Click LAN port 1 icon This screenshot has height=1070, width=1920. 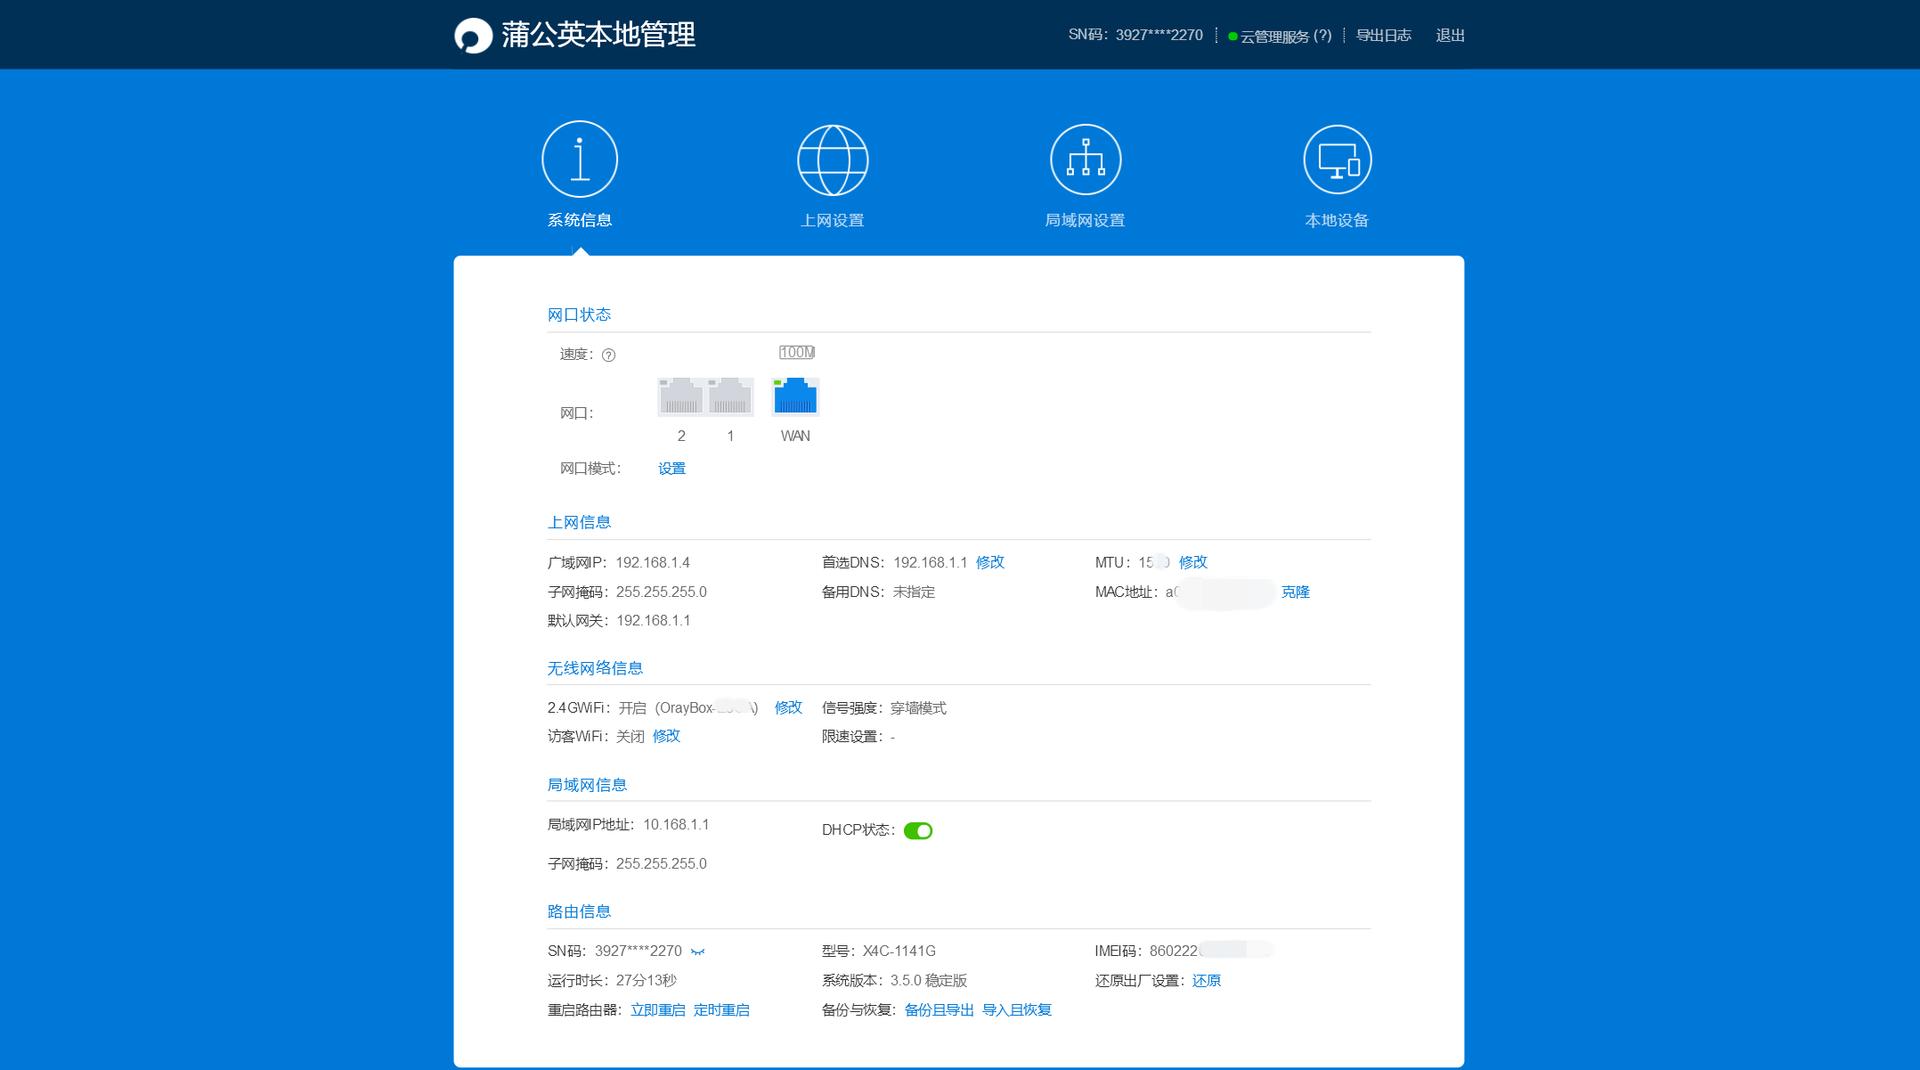(729, 396)
